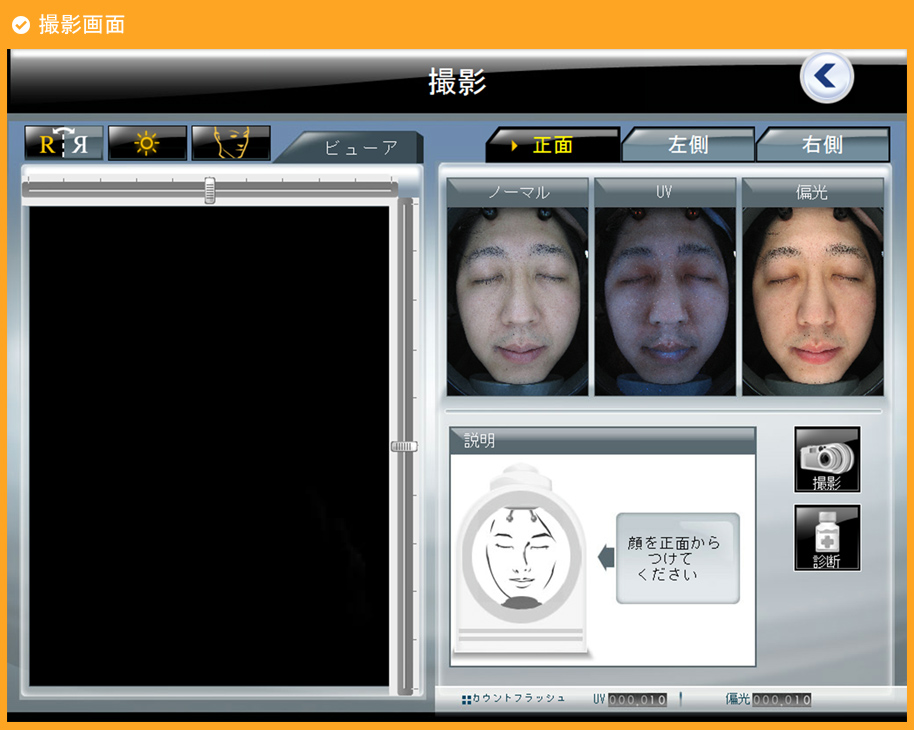Click the vertical slider handle beside viewer
Screen dimensions: 914x730
(x=404, y=446)
